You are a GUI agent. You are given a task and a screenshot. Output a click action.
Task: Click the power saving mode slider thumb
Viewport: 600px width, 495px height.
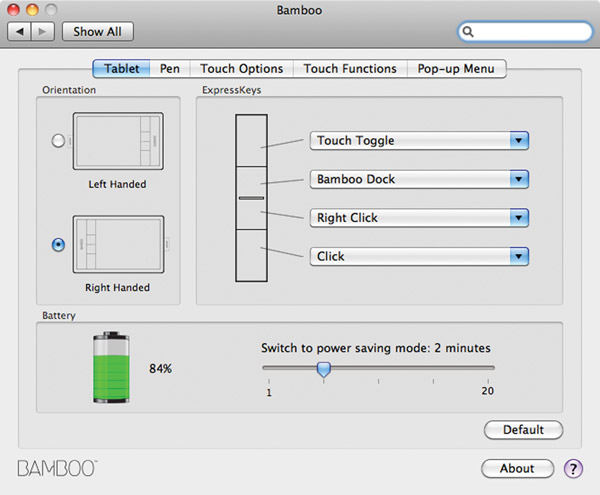coord(324,370)
